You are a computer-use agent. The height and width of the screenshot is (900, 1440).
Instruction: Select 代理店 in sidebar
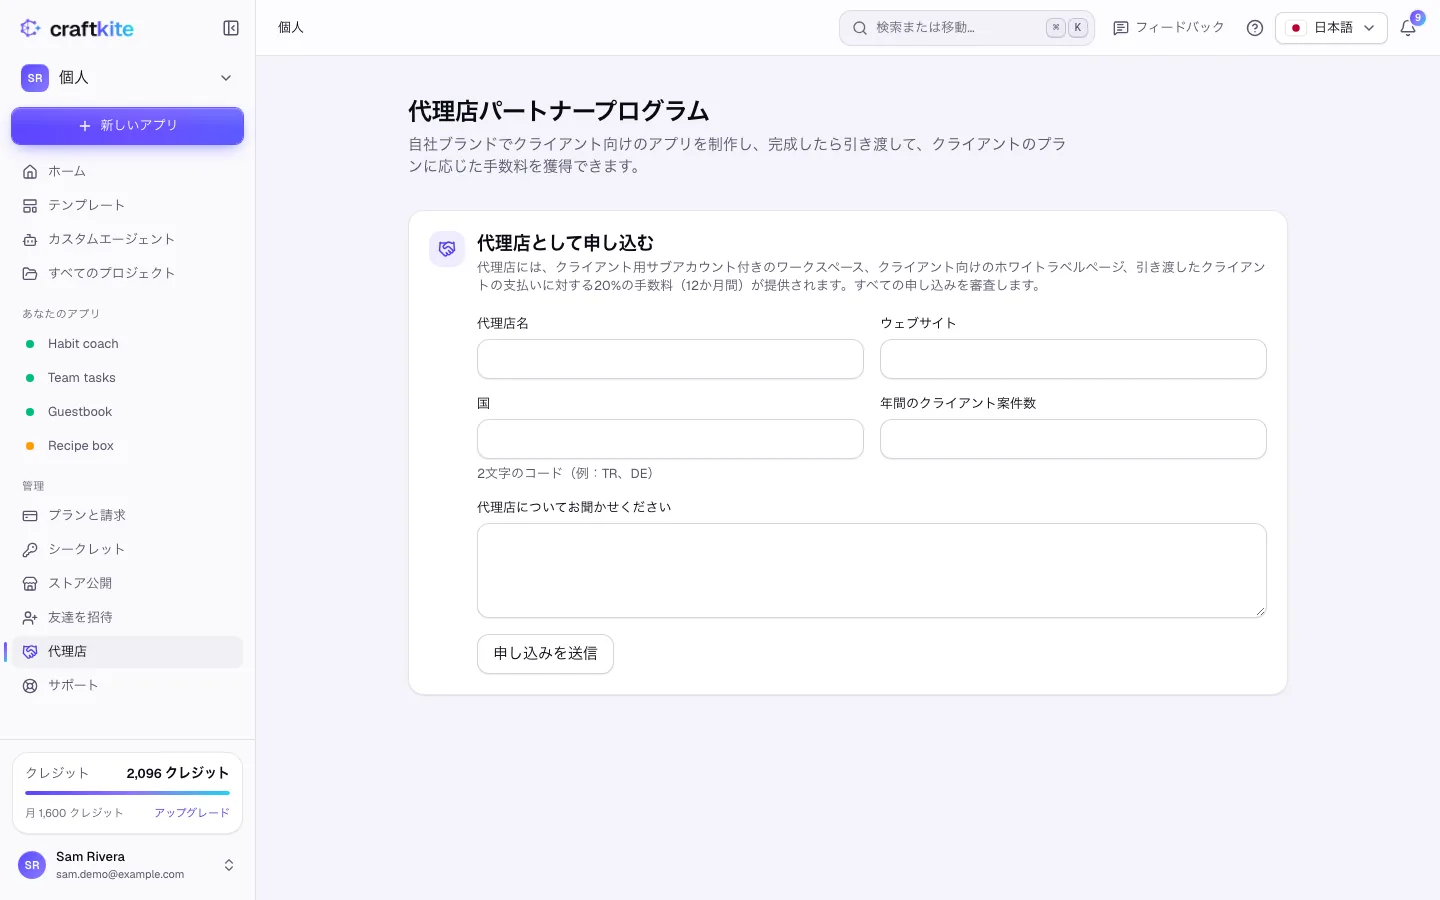[127, 651]
